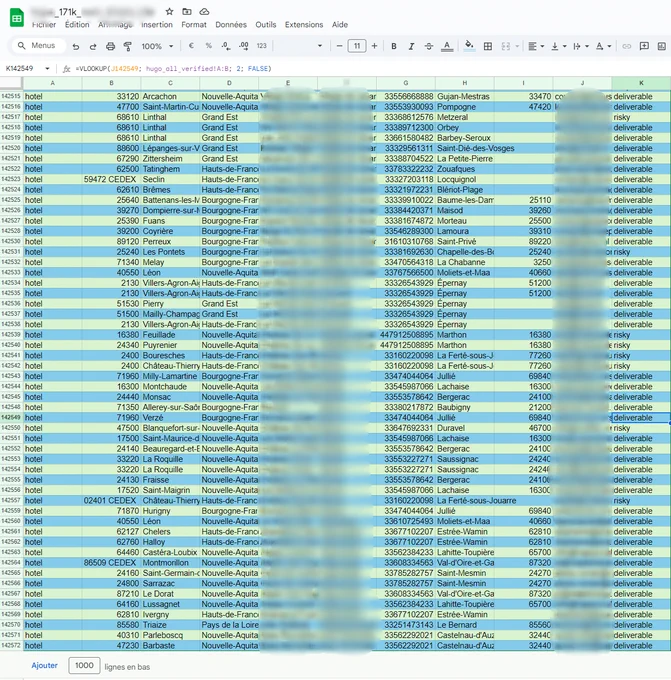Toggle bold formatting

pyautogui.click(x=394, y=46)
